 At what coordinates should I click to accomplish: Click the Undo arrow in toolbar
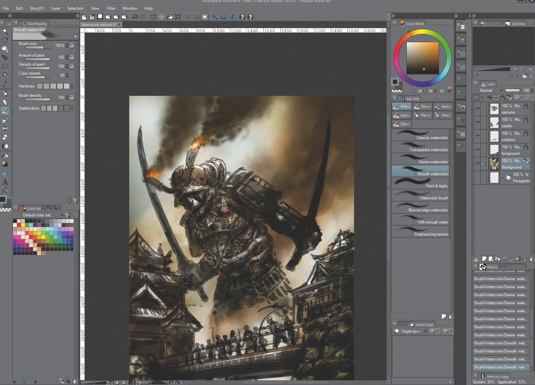(x=135, y=17)
